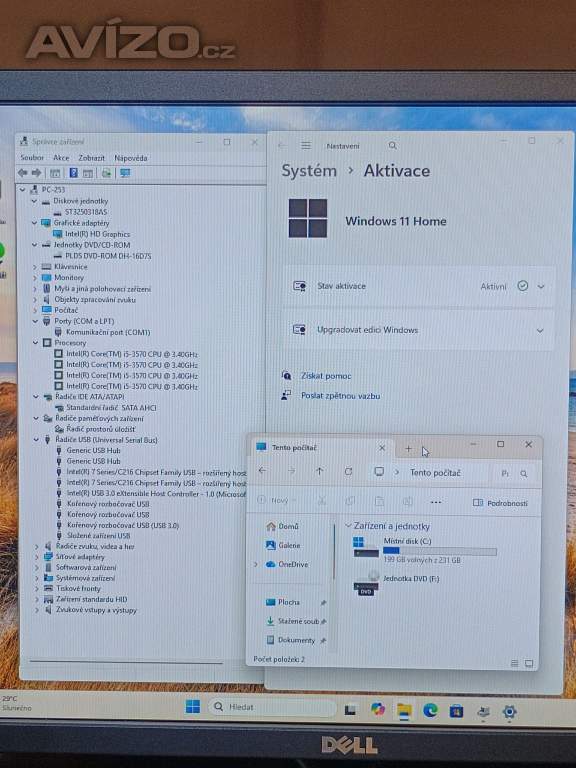Collapse the Diskové jednotky branch

coord(34,201)
